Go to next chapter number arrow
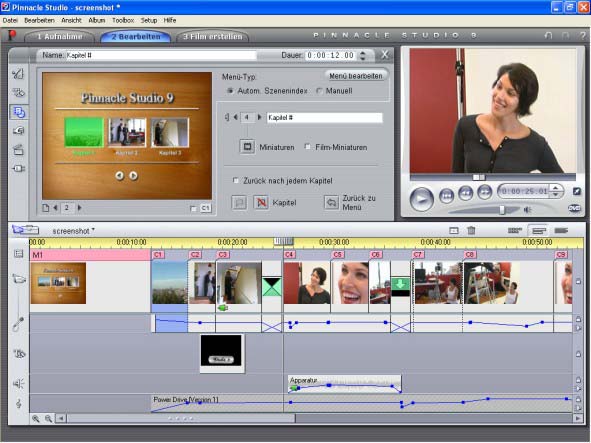Image resolution: width=591 pixels, height=443 pixels. [x=259, y=117]
